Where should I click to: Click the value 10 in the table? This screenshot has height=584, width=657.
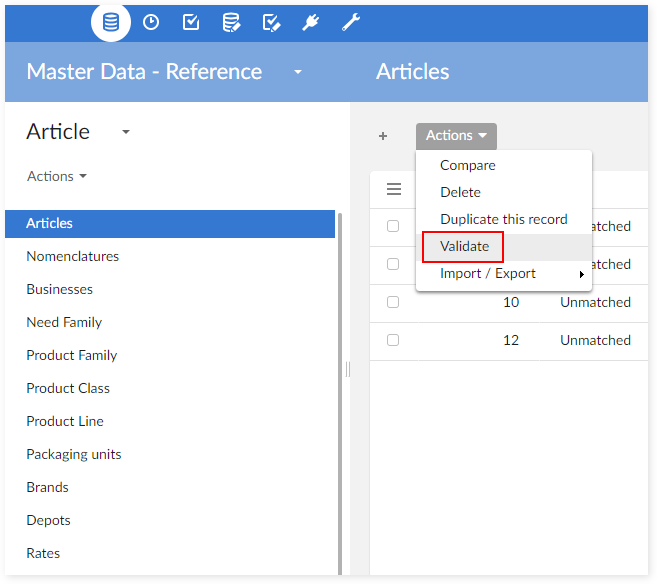511,302
